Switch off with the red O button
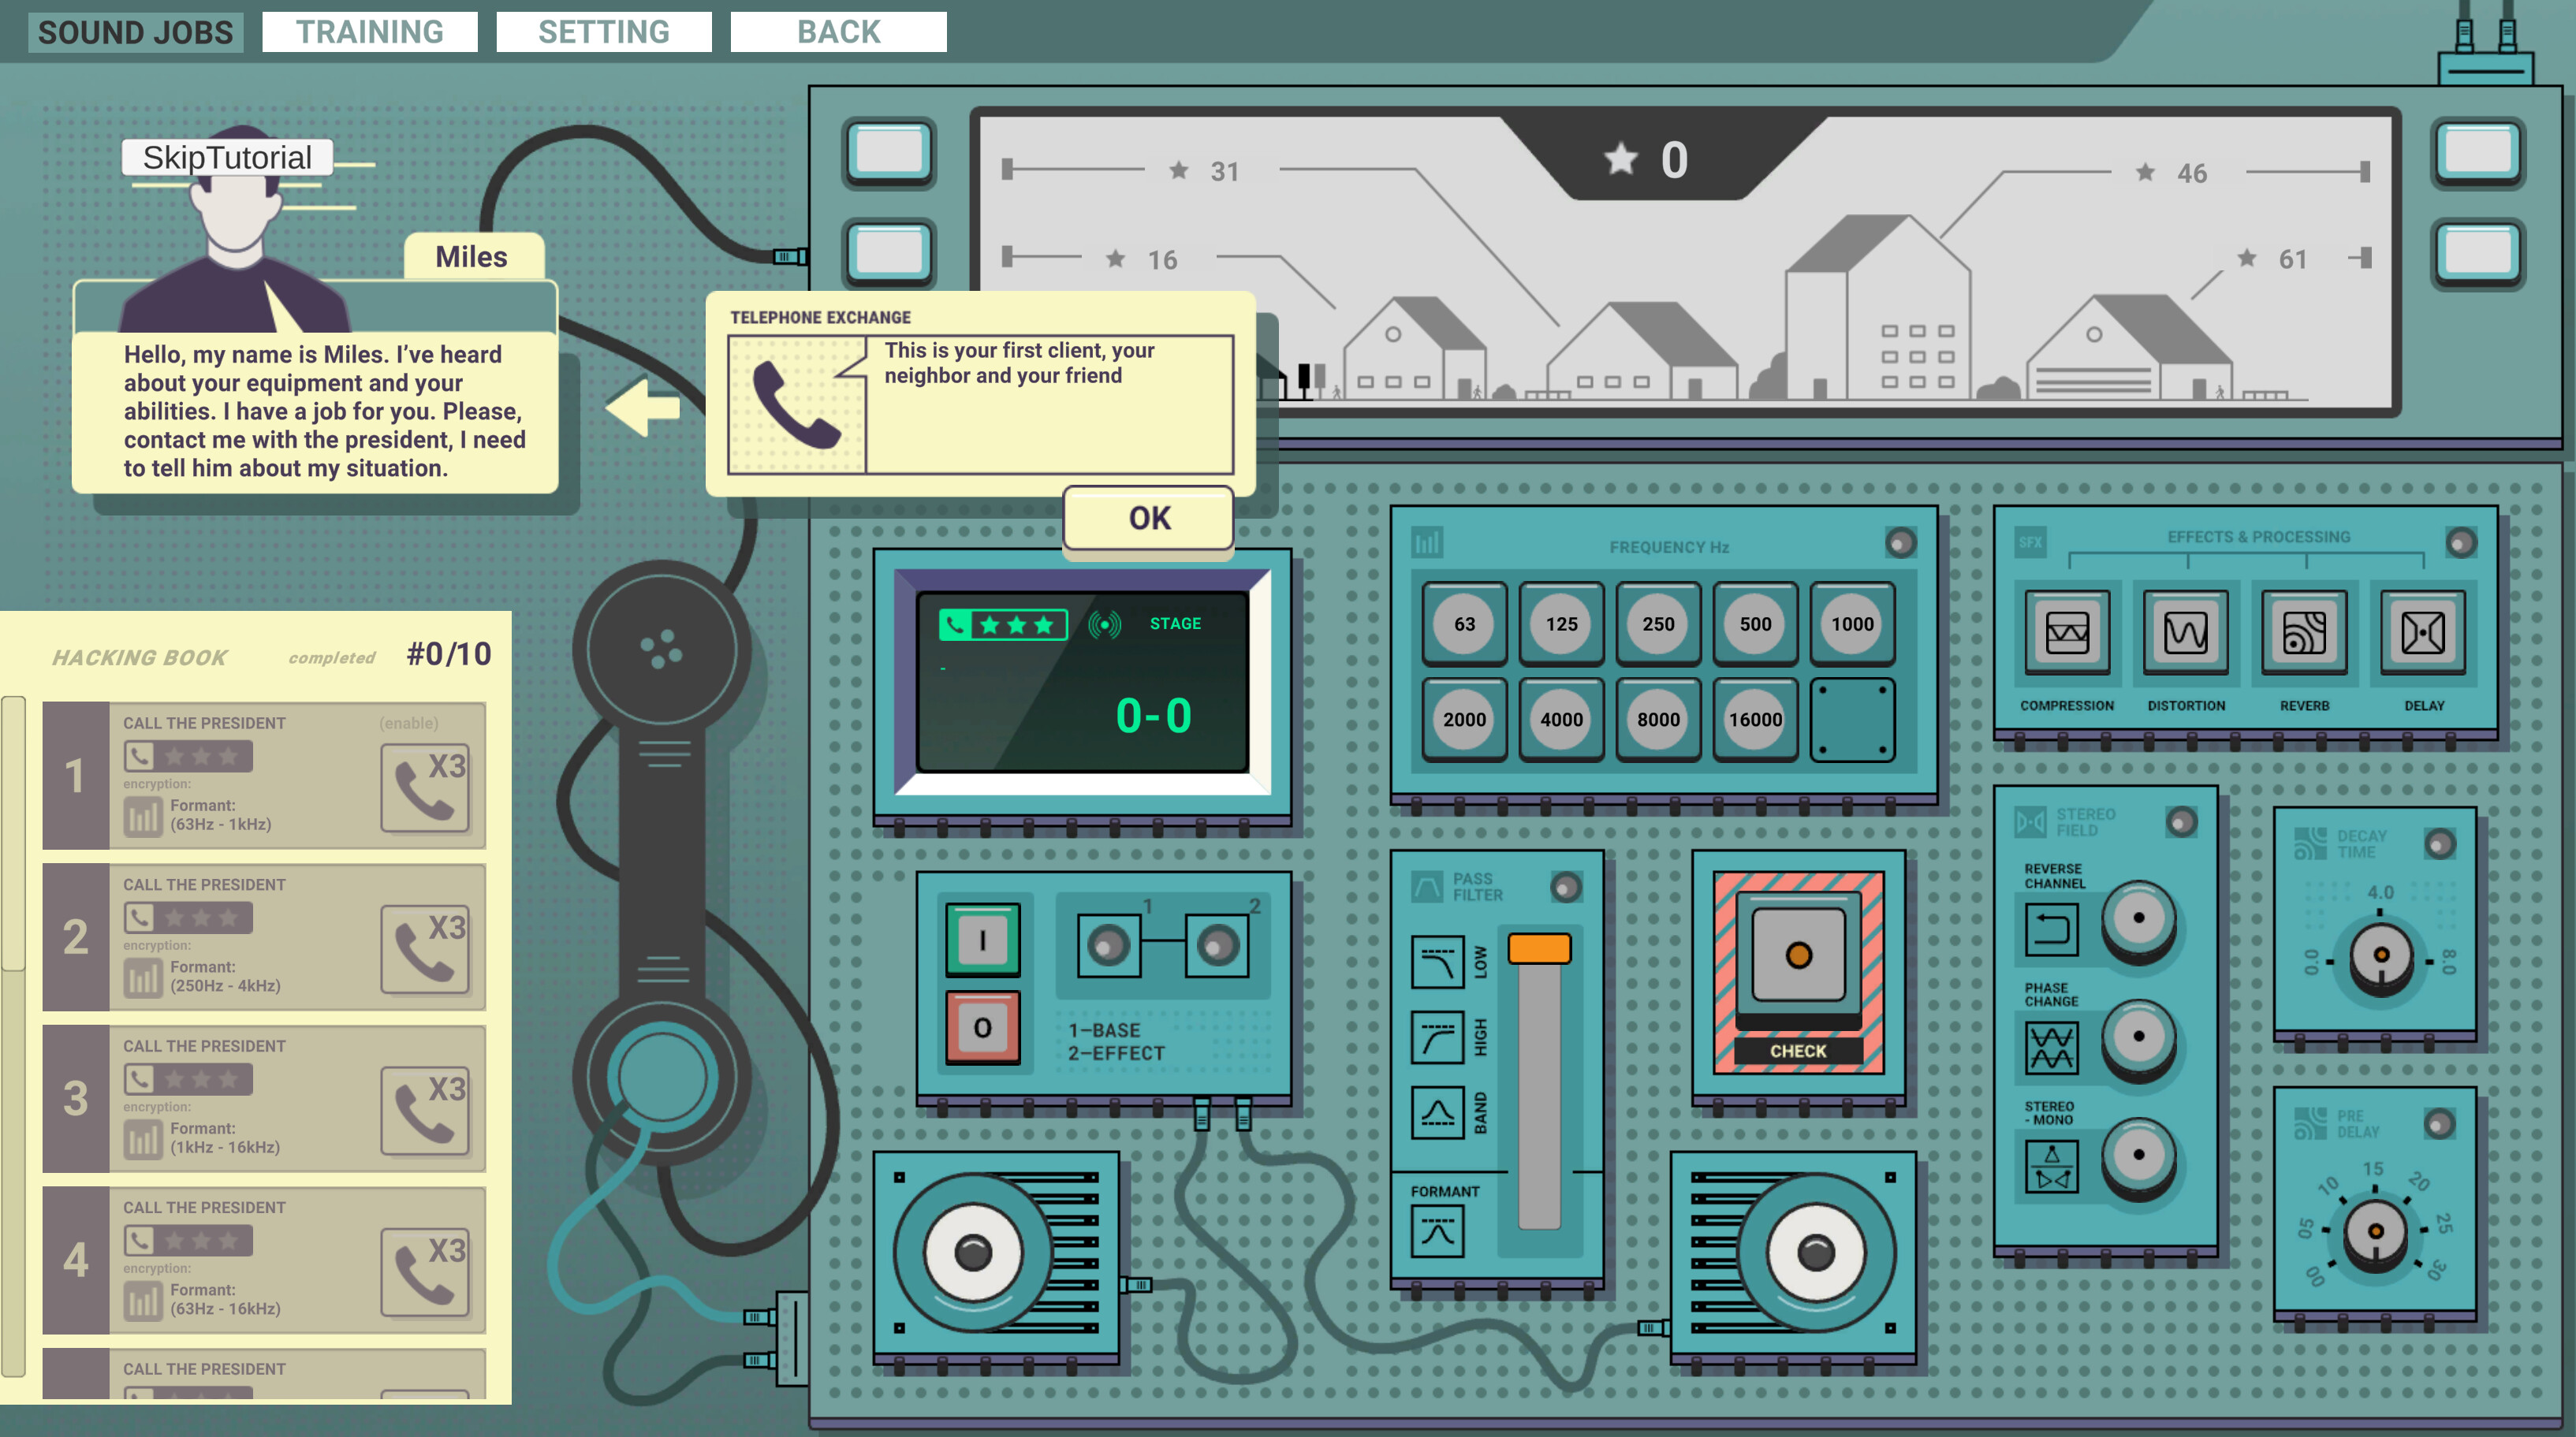2576x1437 pixels. point(983,1027)
